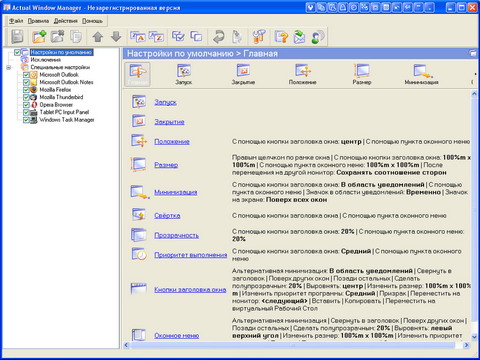This screenshot has height=360, width=480.
Task: Disable the Windows Task Manager checkbox
Action: pos(26,120)
